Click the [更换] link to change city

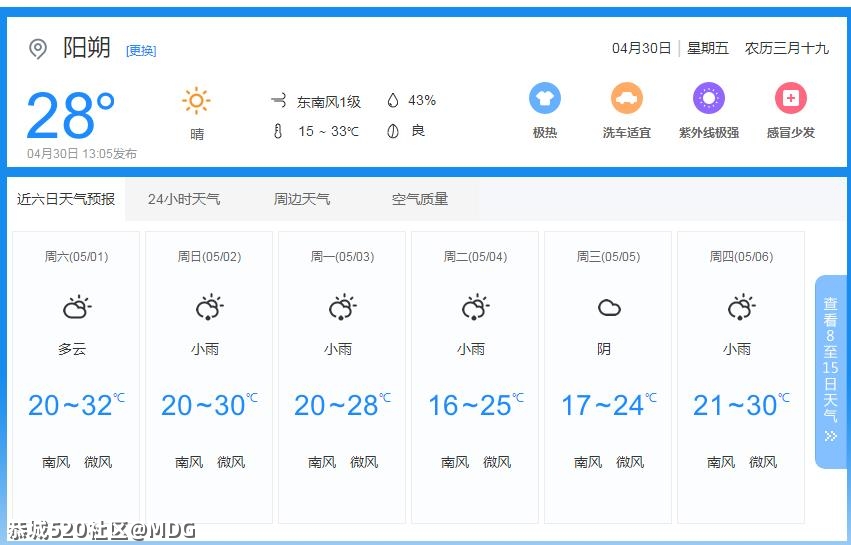pyautogui.click(x=141, y=50)
